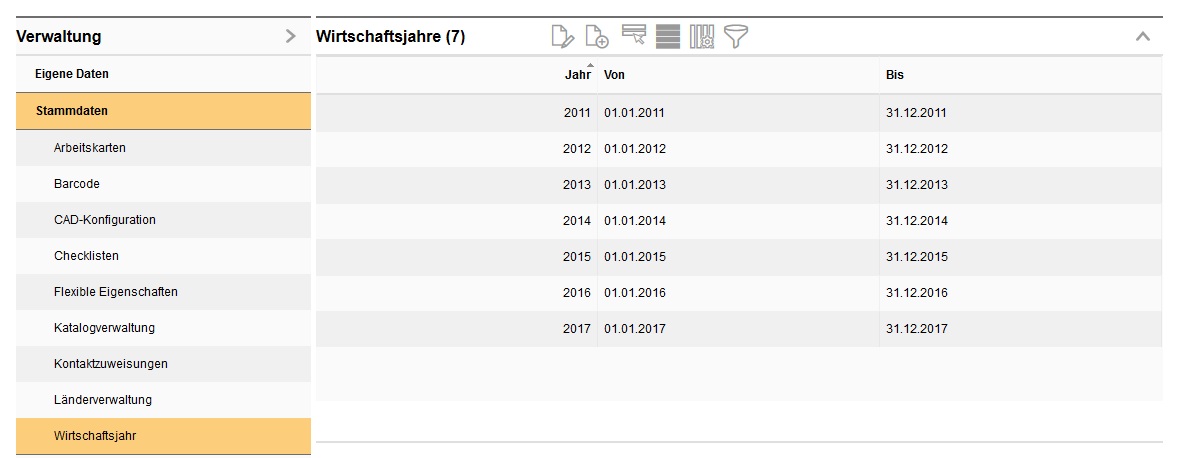Select Stammdaten menu section

coord(72,111)
